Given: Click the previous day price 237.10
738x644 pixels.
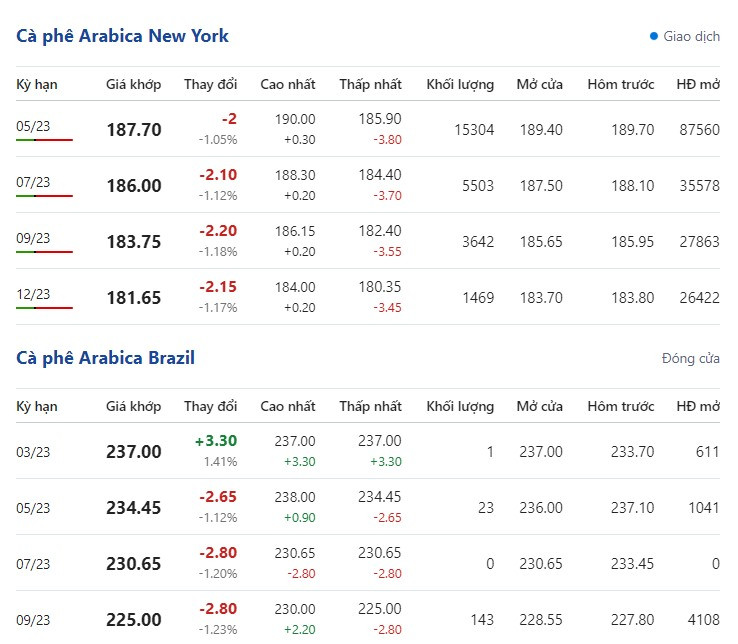Looking at the screenshot, I should click(x=633, y=507).
